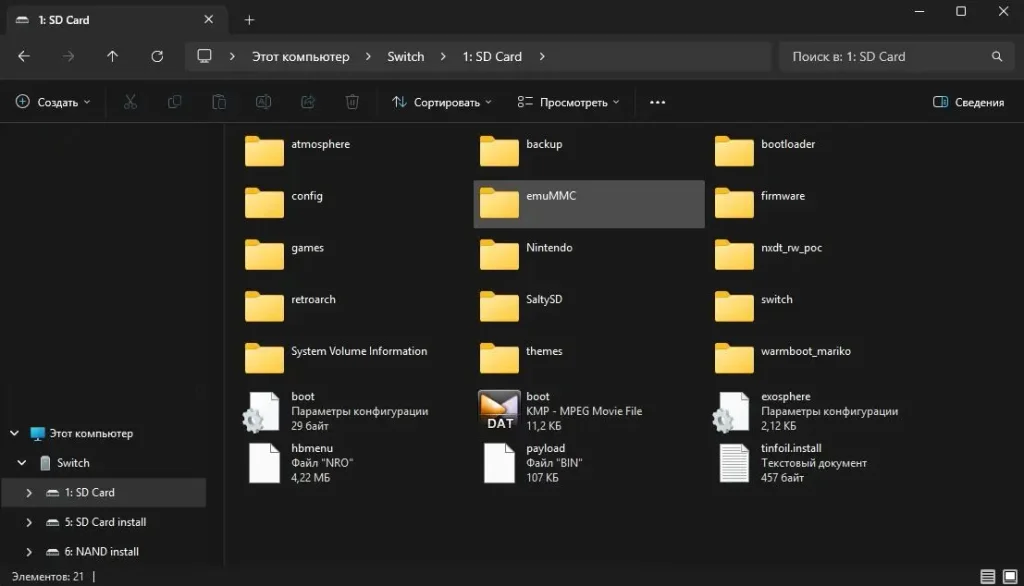Switch to details list view icon
The image size is (1024, 586).
pos(987,576)
